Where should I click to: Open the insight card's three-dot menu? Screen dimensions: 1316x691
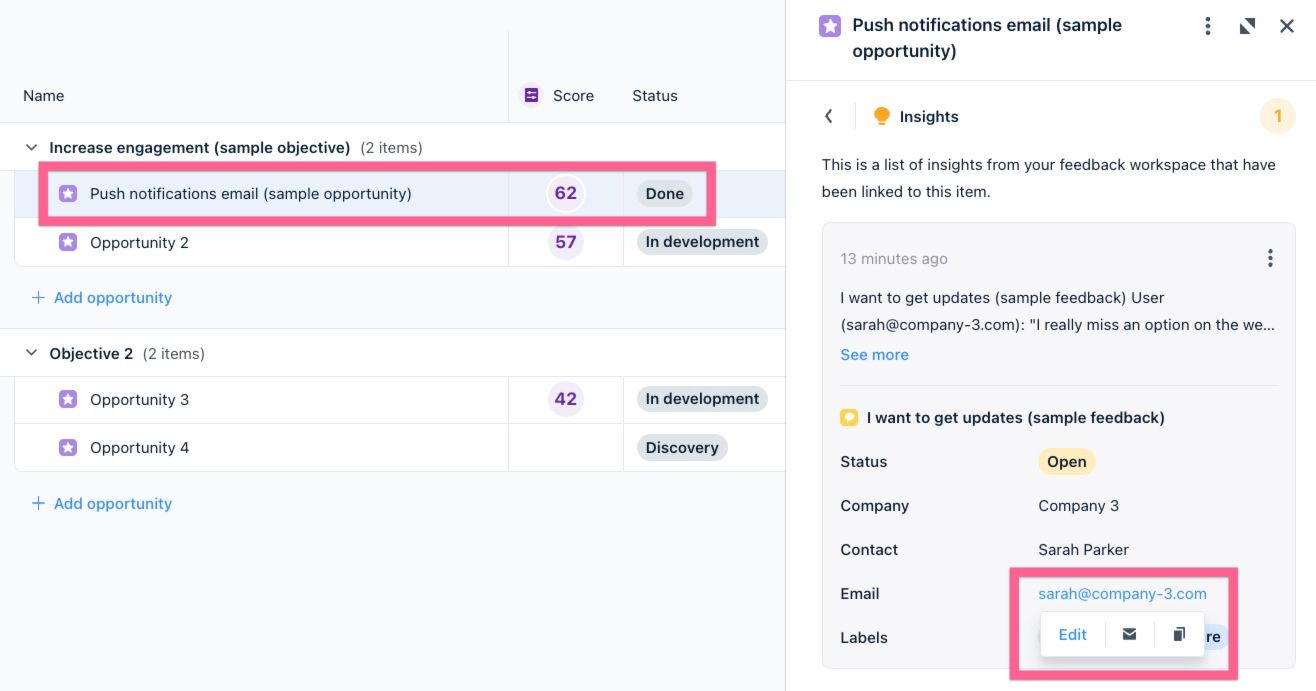pos(1270,259)
